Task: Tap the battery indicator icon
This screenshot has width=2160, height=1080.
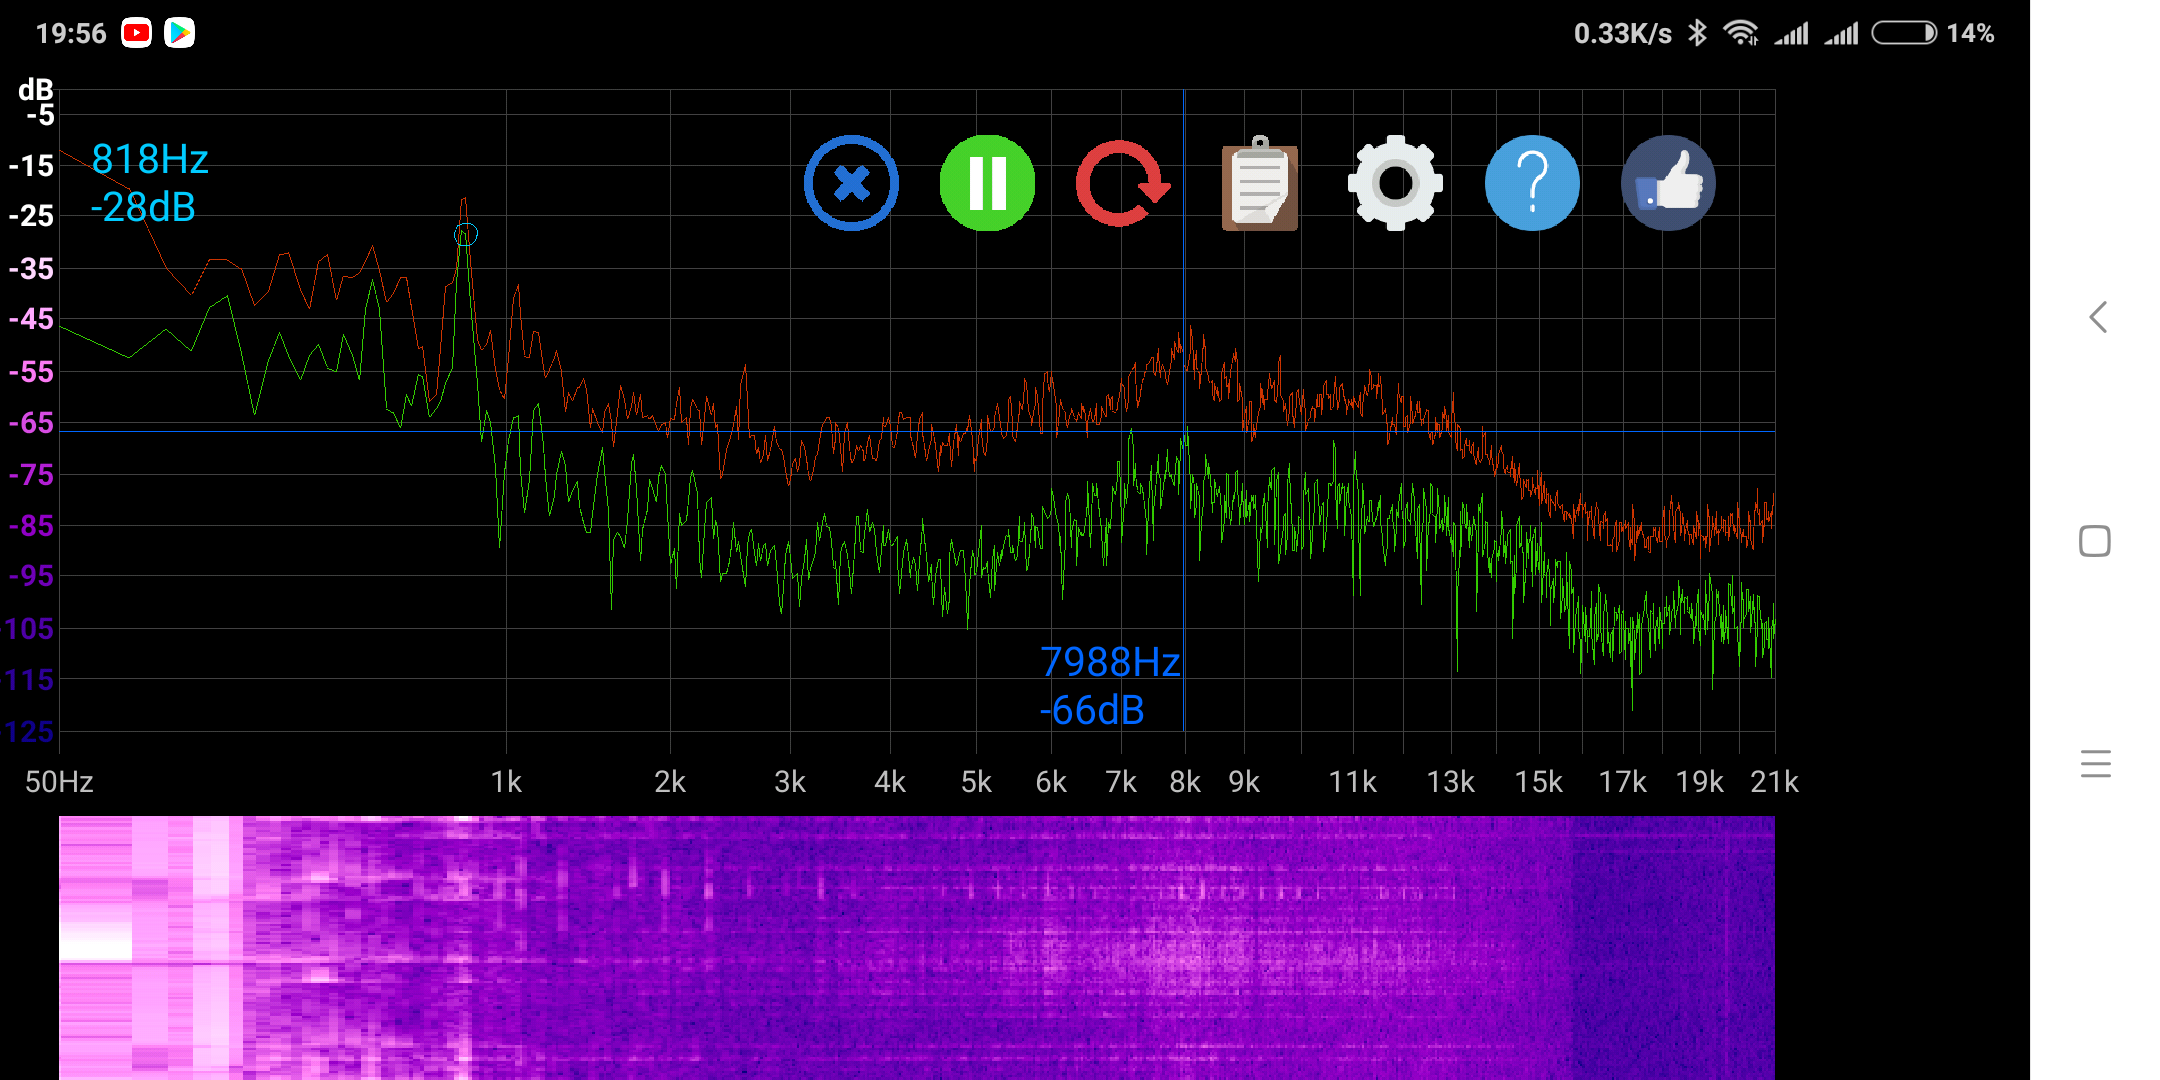Action: (1904, 33)
